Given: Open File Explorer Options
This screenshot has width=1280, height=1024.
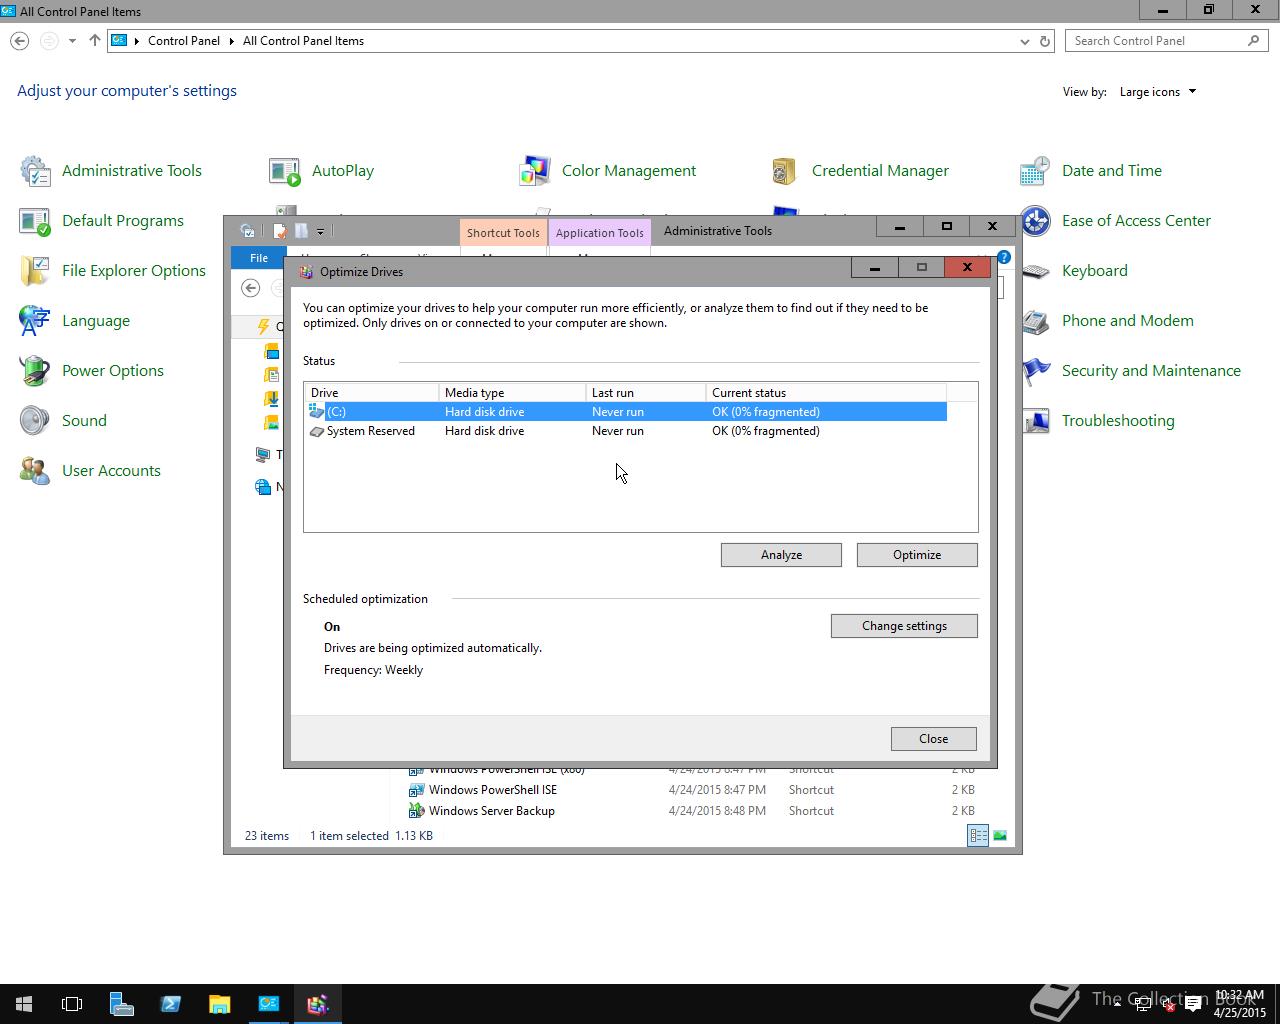Looking at the screenshot, I should 113,271.
